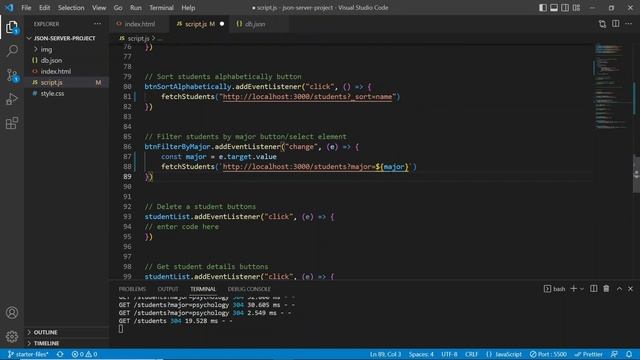Open the Accounts menu icon
The image size is (640, 360).
click(12, 313)
